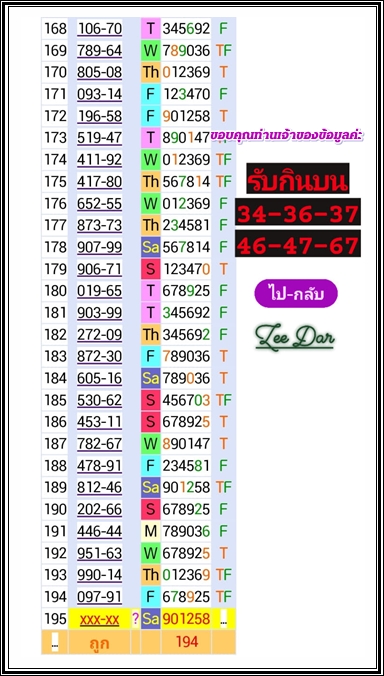Select row number 180

pyautogui.click(x=56, y=291)
